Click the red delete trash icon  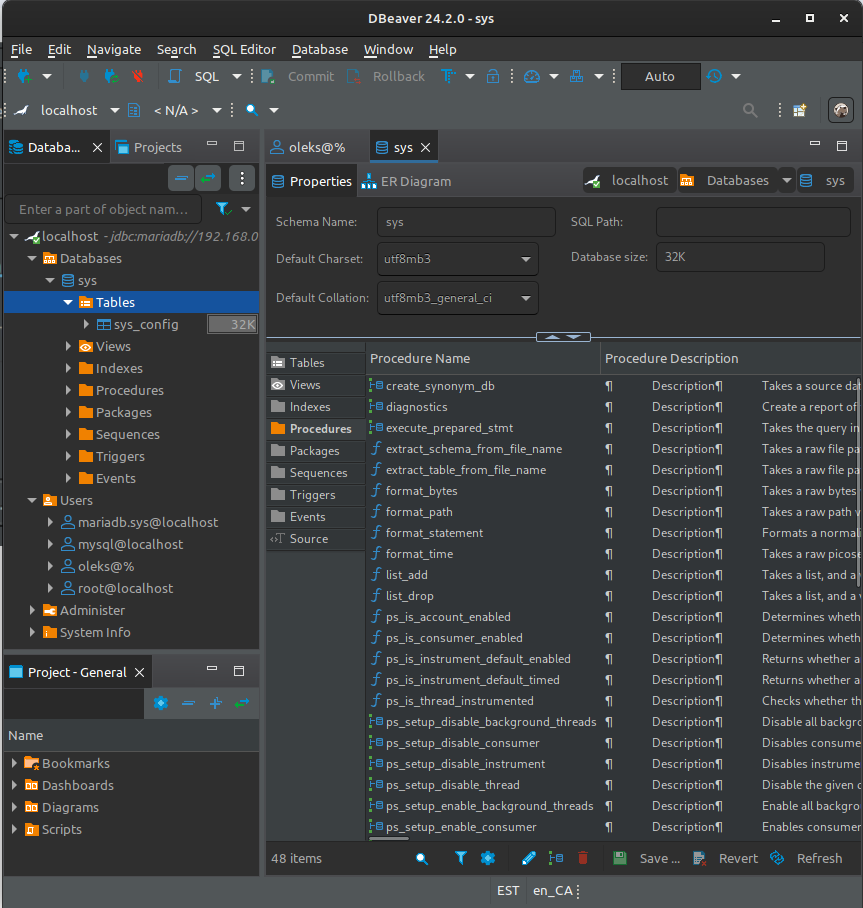pos(583,858)
